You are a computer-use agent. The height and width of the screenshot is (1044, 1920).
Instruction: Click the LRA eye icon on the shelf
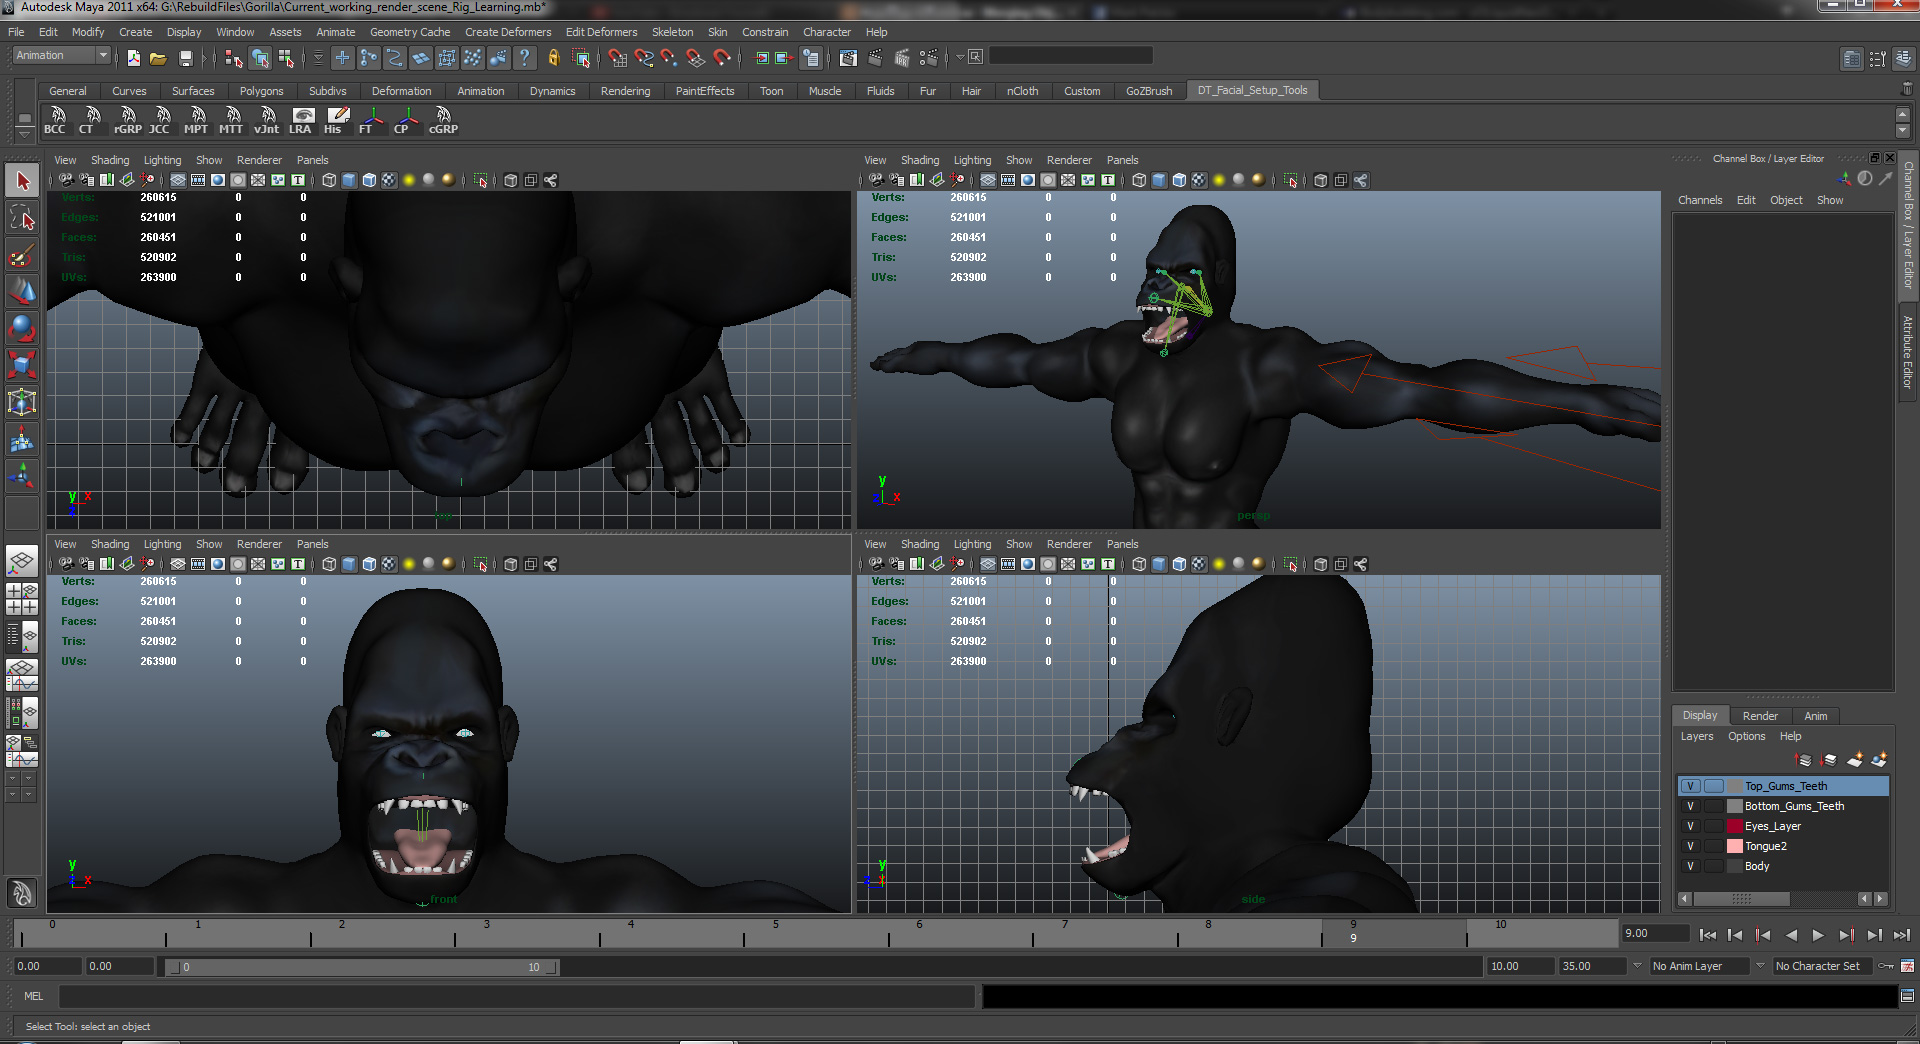304,115
